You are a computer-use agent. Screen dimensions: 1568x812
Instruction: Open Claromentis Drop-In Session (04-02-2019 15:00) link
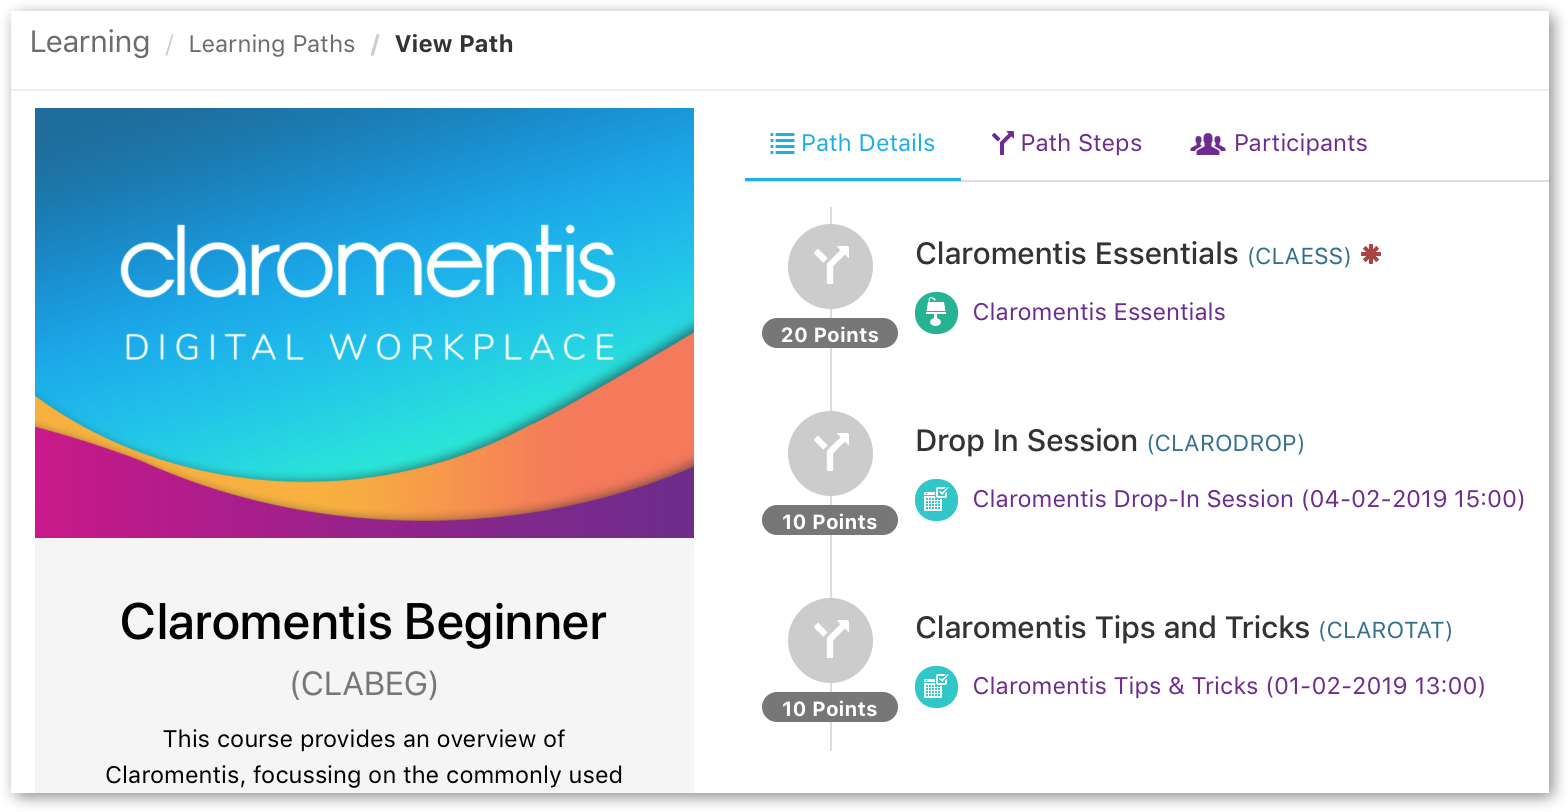point(1249,499)
